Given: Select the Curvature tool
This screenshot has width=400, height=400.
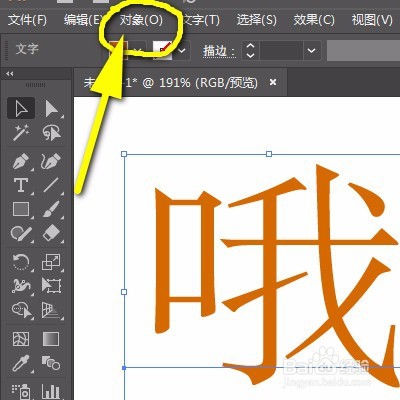Looking at the screenshot, I should pyautogui.click(x=51, y=161).
